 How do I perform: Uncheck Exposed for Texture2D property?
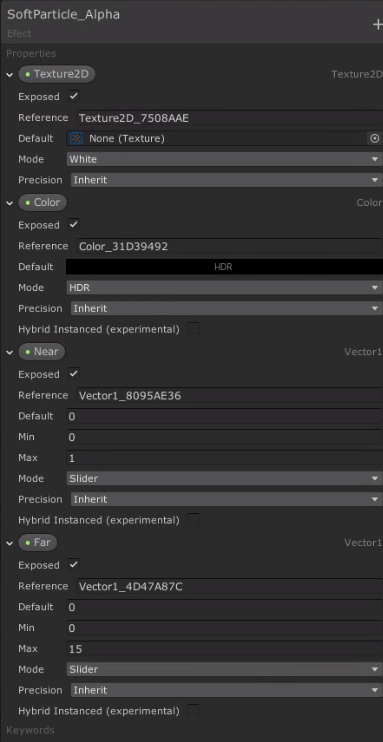tap(74, 96)
